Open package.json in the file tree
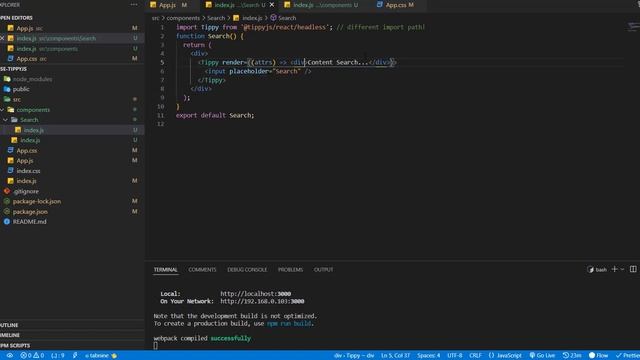 (x=30, y=211)
